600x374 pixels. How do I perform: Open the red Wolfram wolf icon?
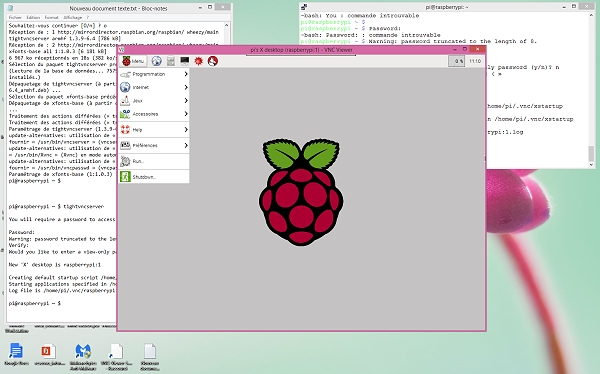pyautogui.click(x=213, y=61)
